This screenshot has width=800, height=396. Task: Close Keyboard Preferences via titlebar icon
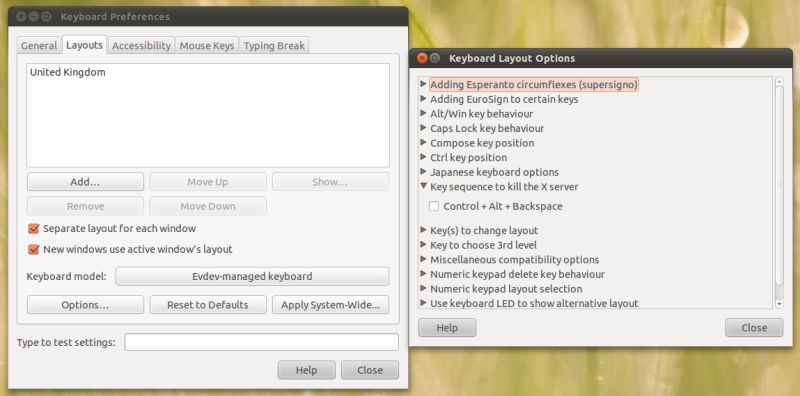click(x=21, y=17)
